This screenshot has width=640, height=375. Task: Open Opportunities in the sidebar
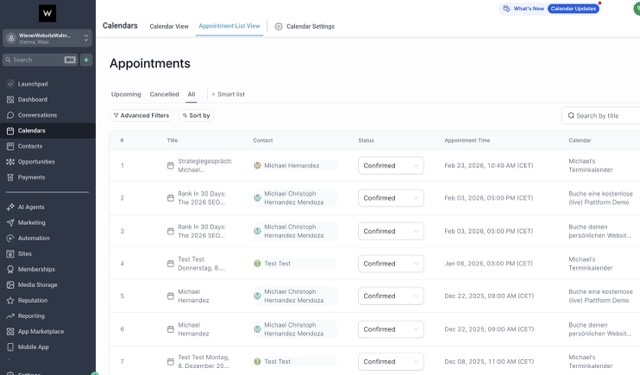36,162
